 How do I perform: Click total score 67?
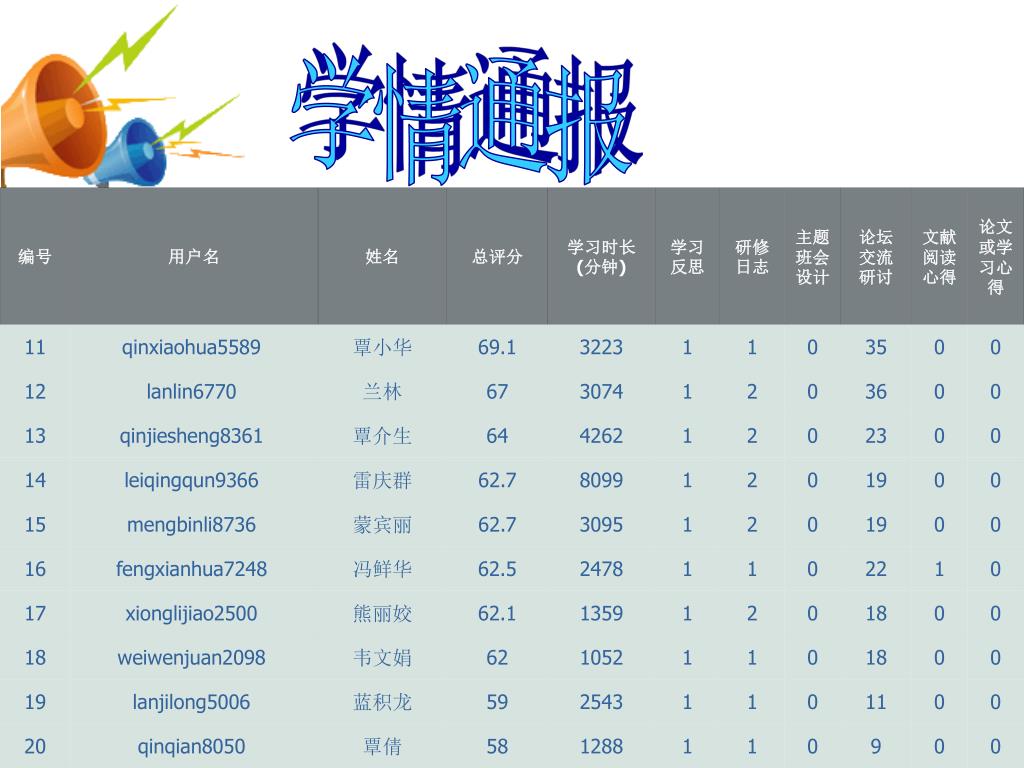(497, 392)
